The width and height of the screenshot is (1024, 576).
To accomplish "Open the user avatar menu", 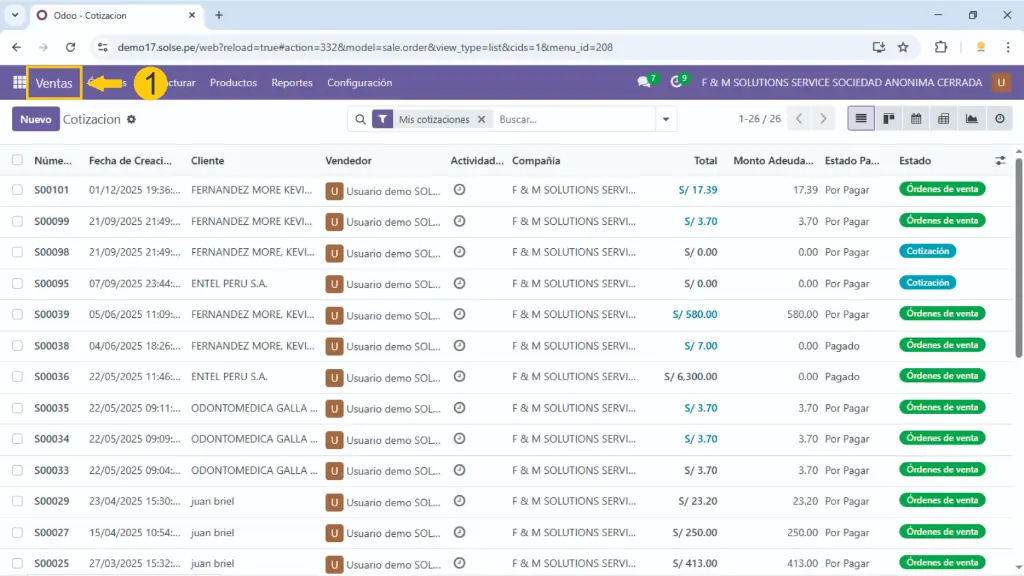I will (x=1001, y=83).
